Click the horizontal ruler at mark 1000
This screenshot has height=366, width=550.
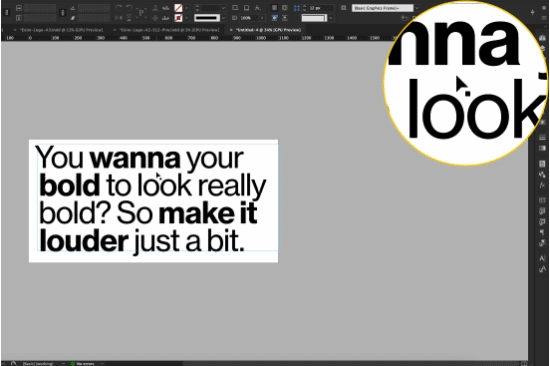[261, 38]
